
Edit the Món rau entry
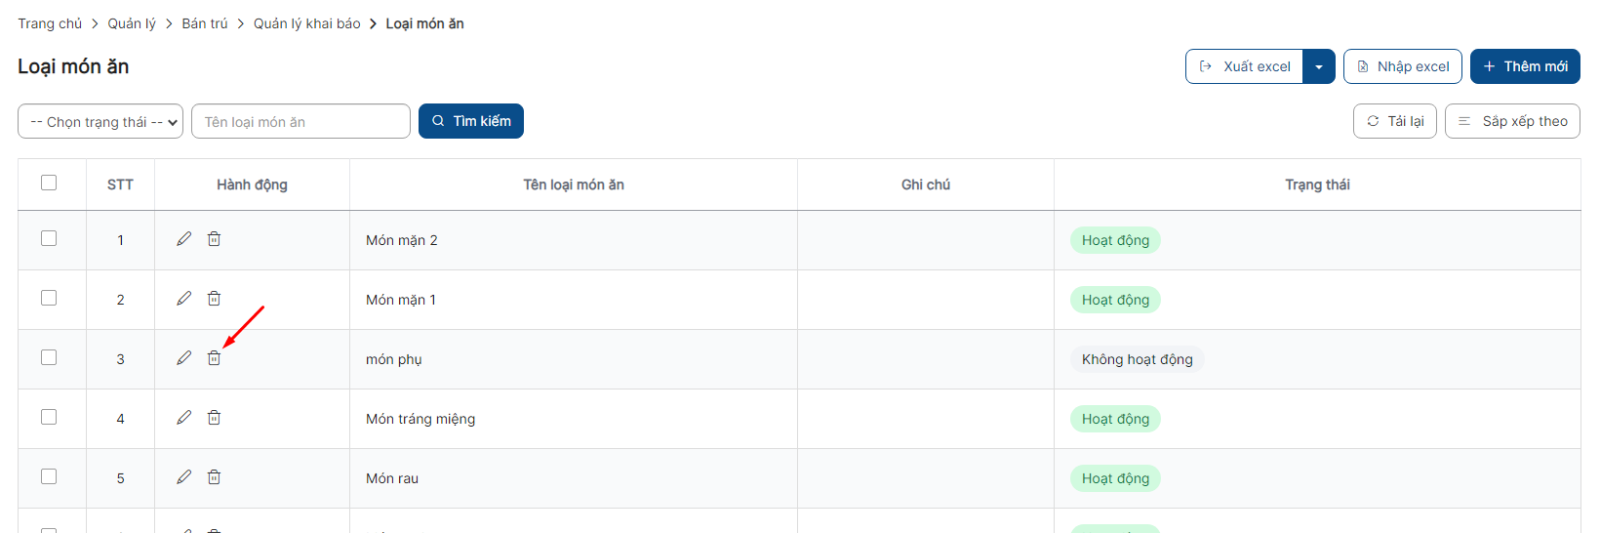(184, 477)
